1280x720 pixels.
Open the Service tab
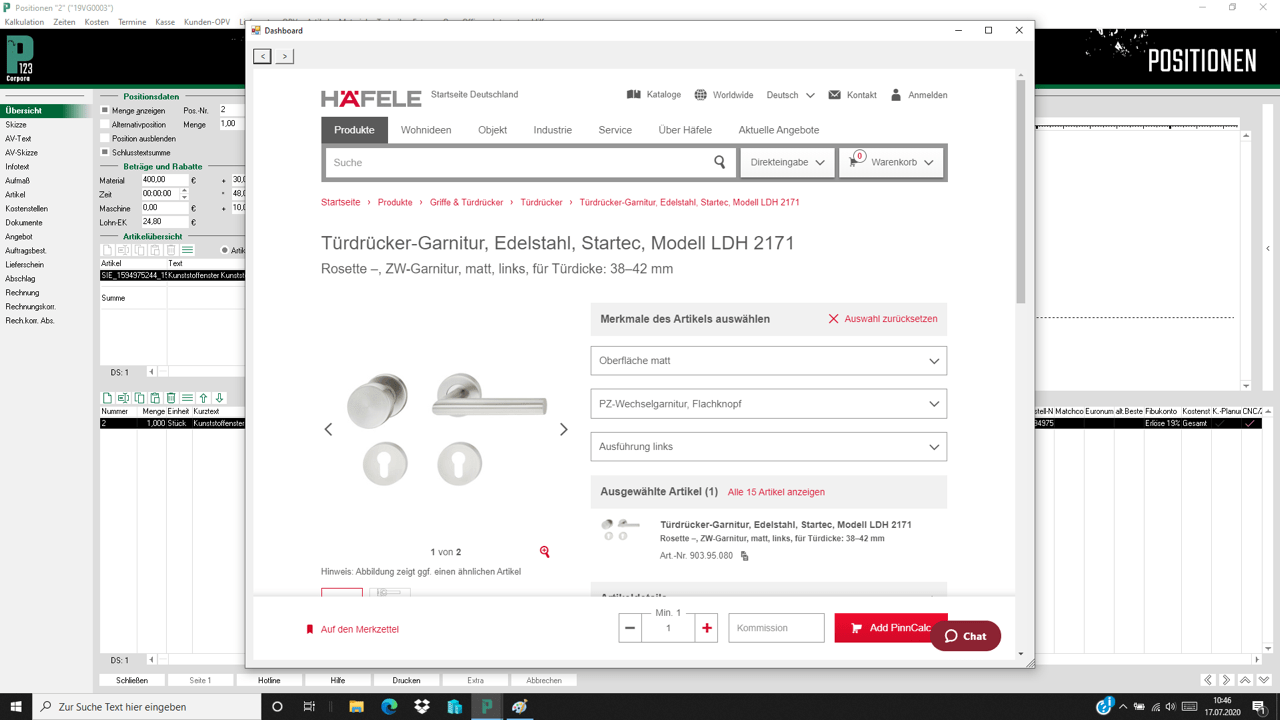615,130
